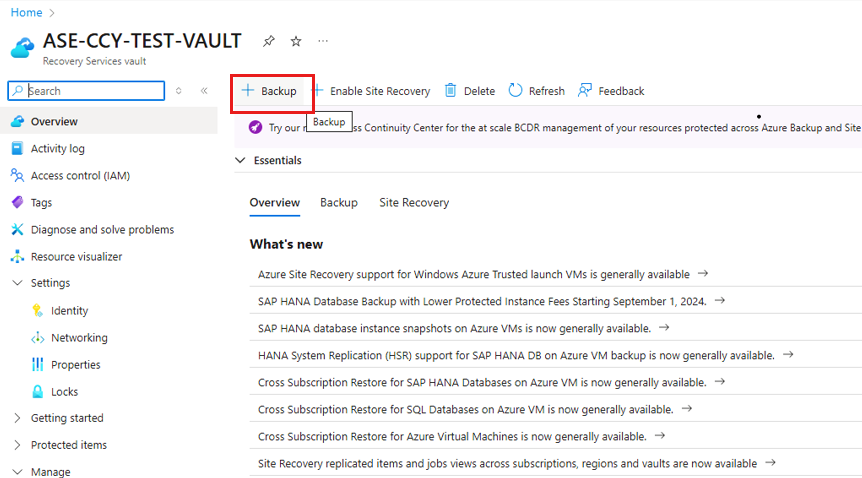
Task: Click the Delete trash can icon
Action: pyautogui.click(x=450, y=90)
